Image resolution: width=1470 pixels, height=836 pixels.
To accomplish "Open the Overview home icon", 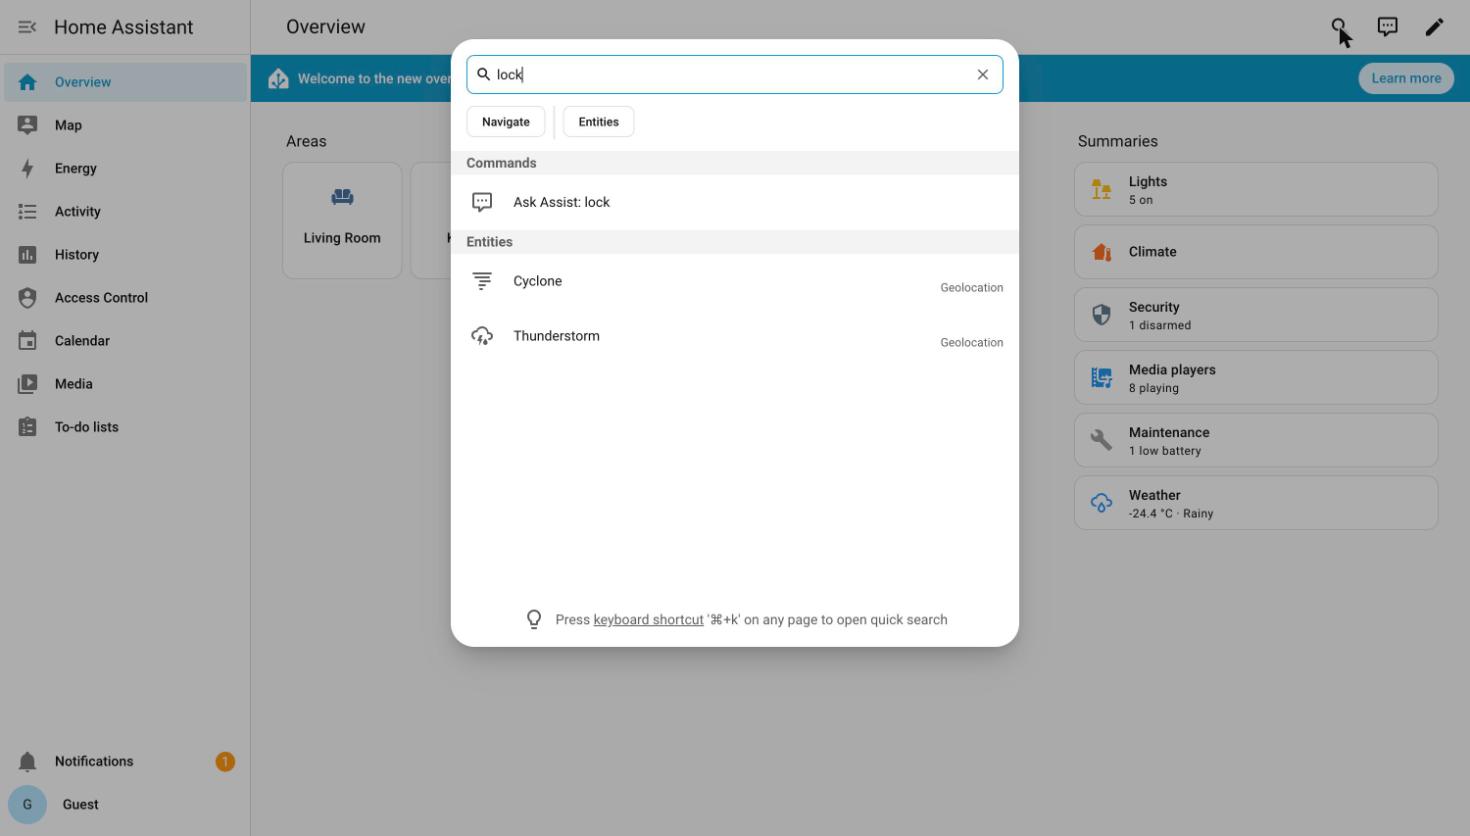I will 27,82.
